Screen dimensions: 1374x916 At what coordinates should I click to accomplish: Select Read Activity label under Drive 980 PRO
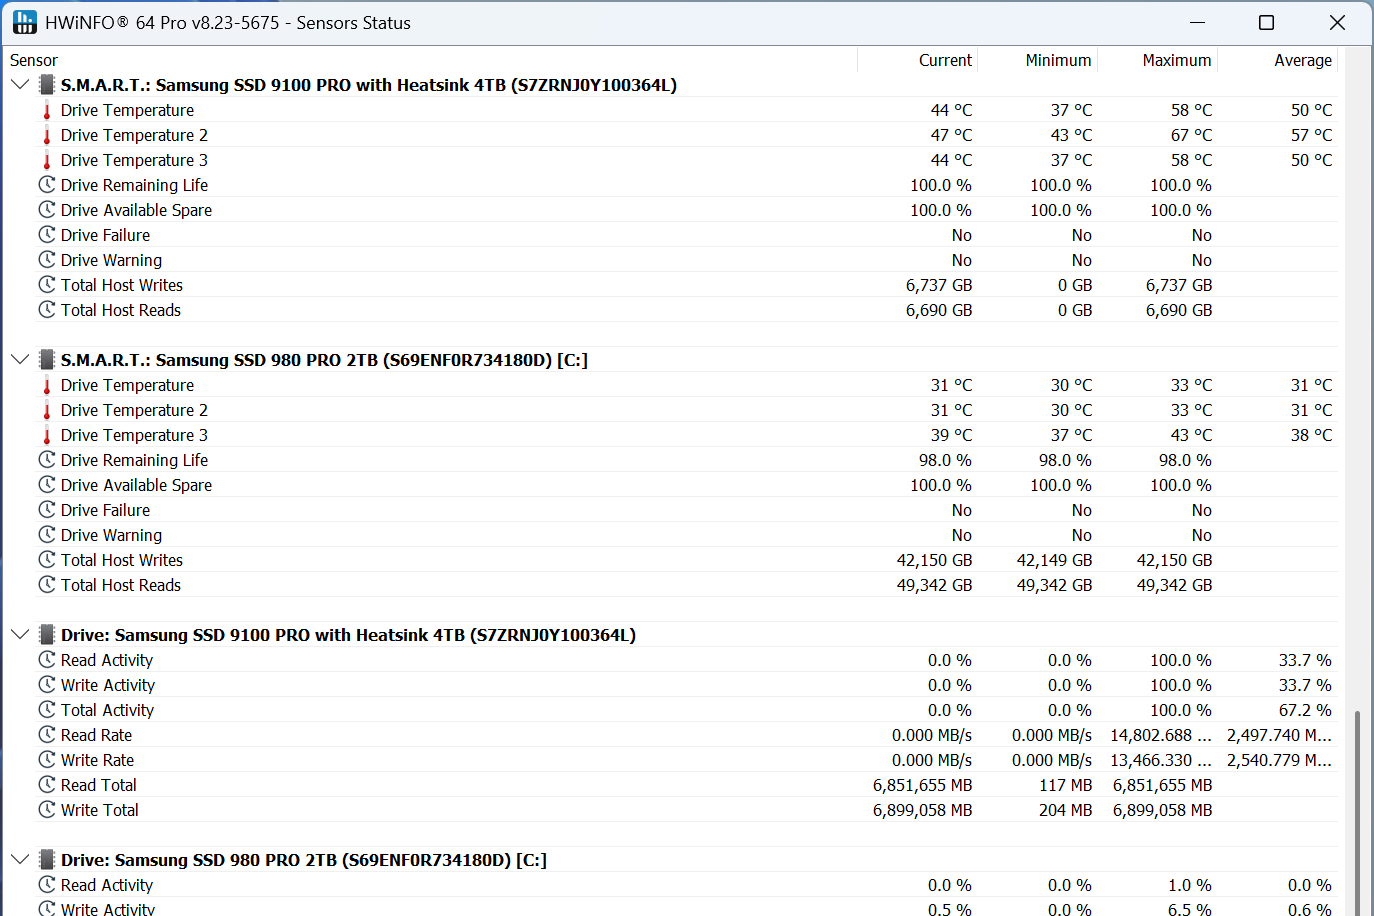[x=107, y=885]
